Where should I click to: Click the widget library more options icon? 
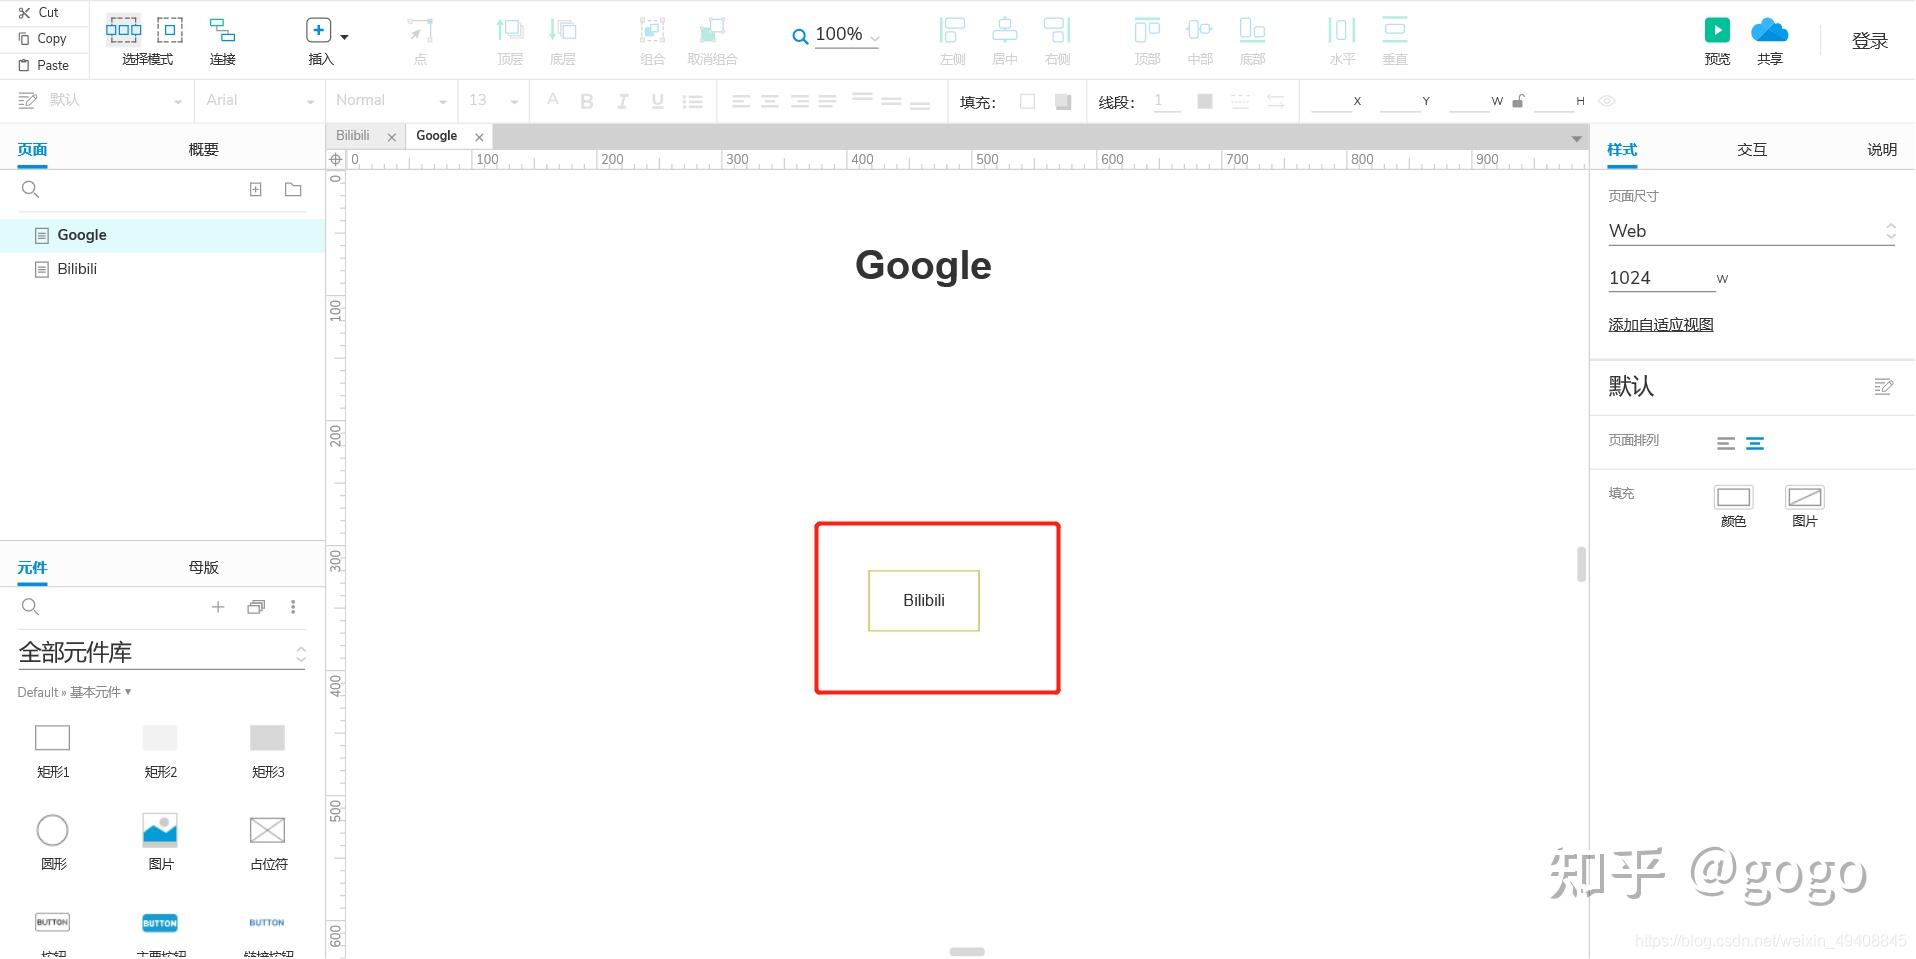click(x=293, y=607)
